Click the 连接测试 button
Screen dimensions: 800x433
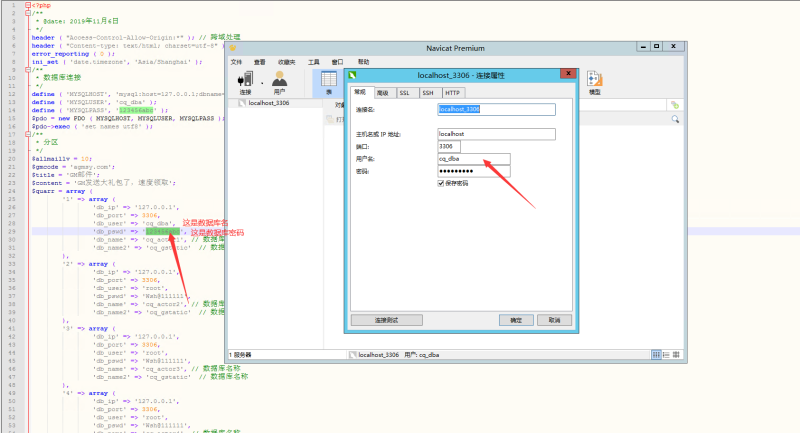[387, 319]
